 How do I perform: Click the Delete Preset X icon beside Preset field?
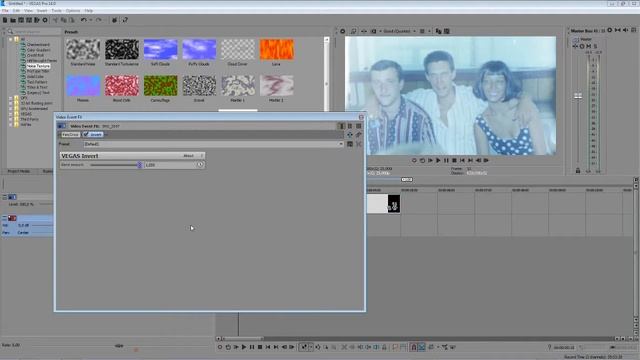point(358,144)
